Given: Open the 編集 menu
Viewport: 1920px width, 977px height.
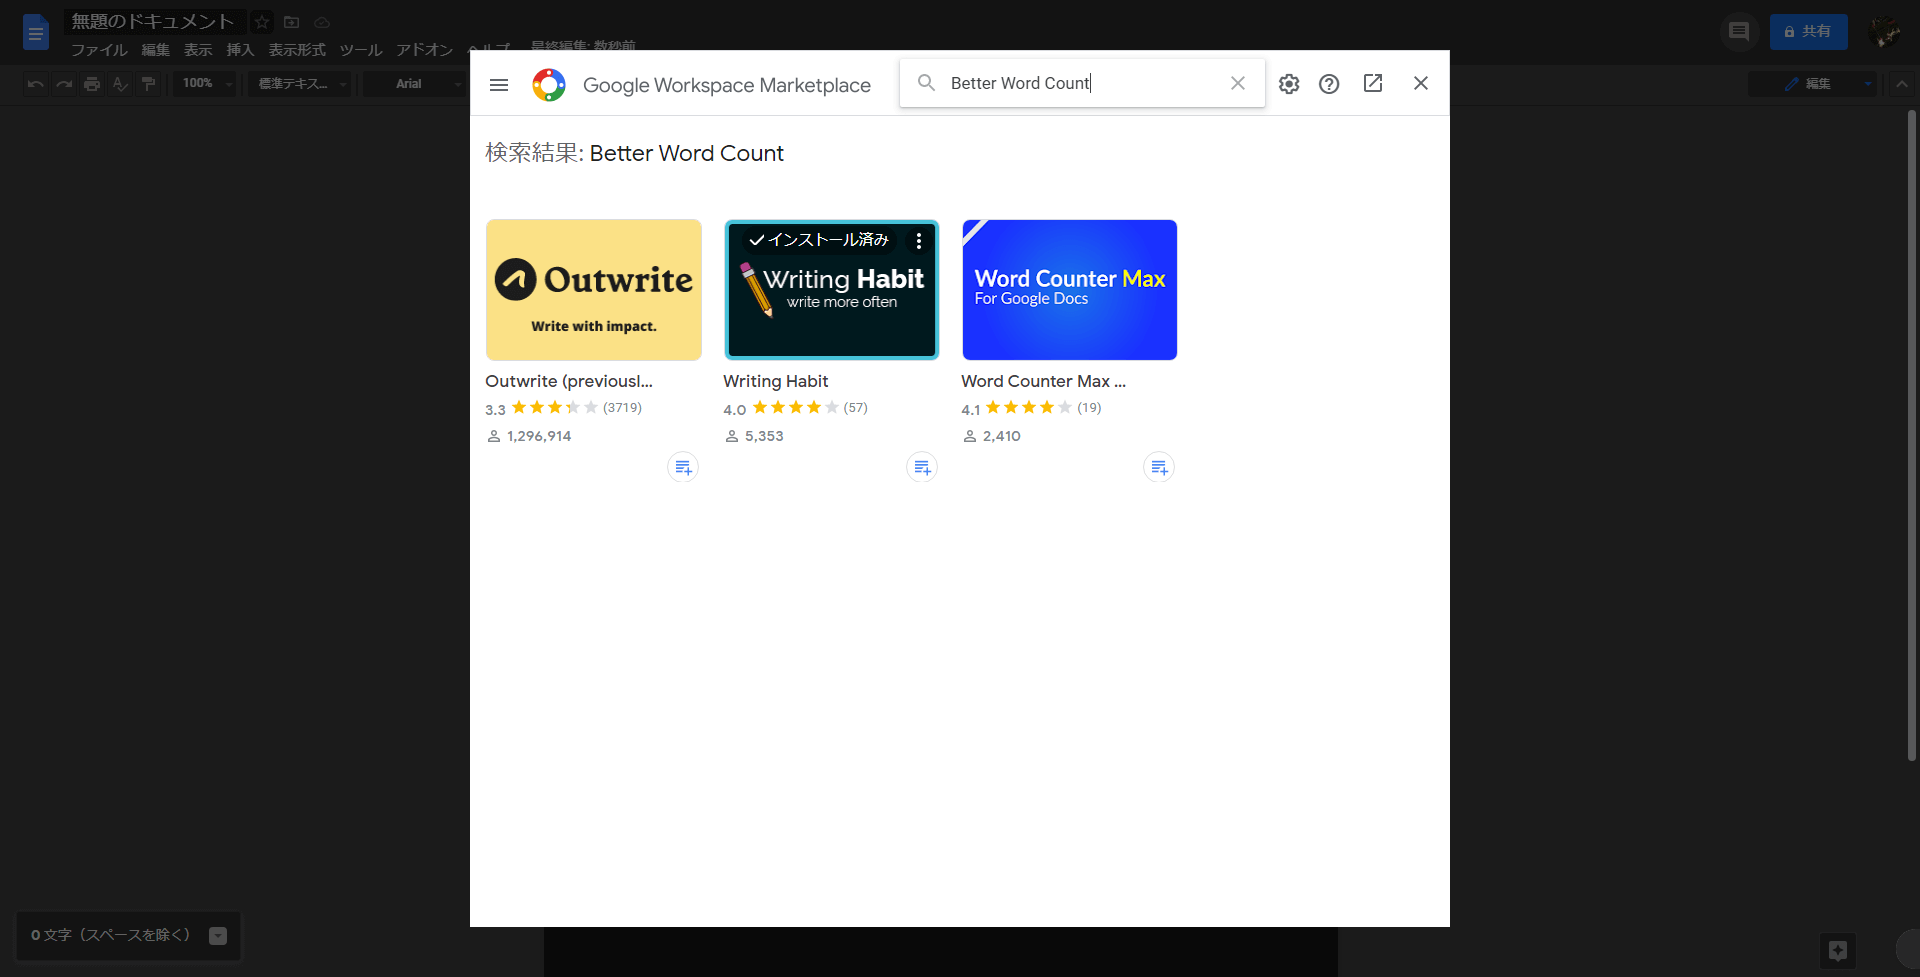Looking at the screenshot, I should (x=155, y=50).
